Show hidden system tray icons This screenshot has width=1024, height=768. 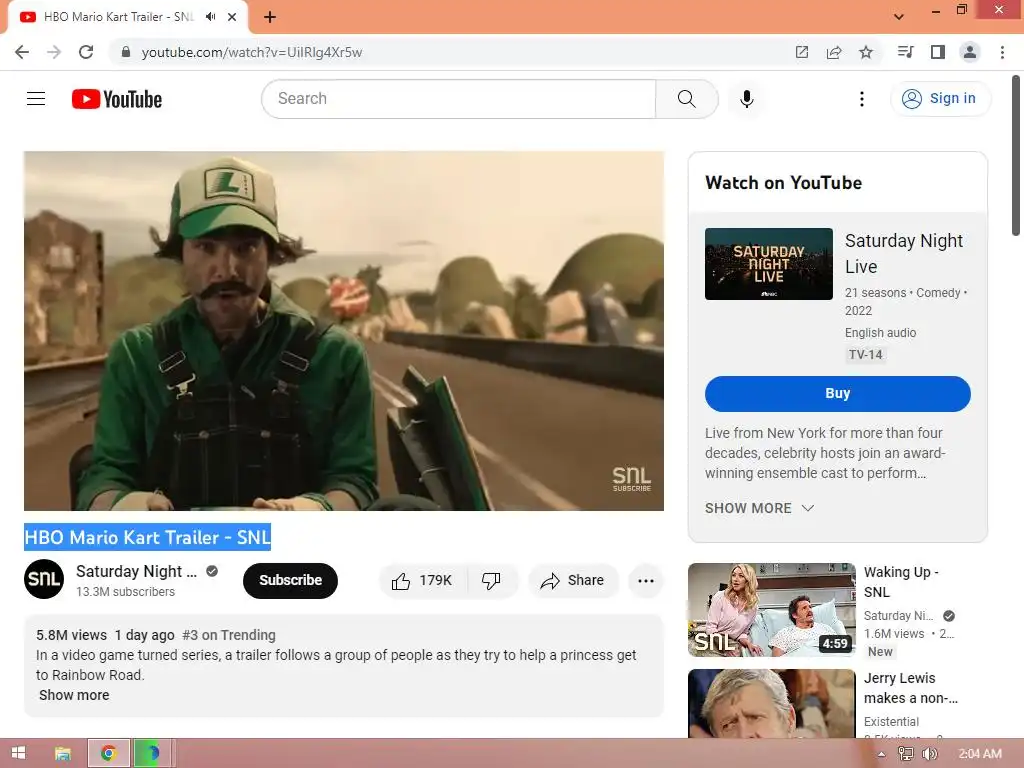click(x=882, y=754)
